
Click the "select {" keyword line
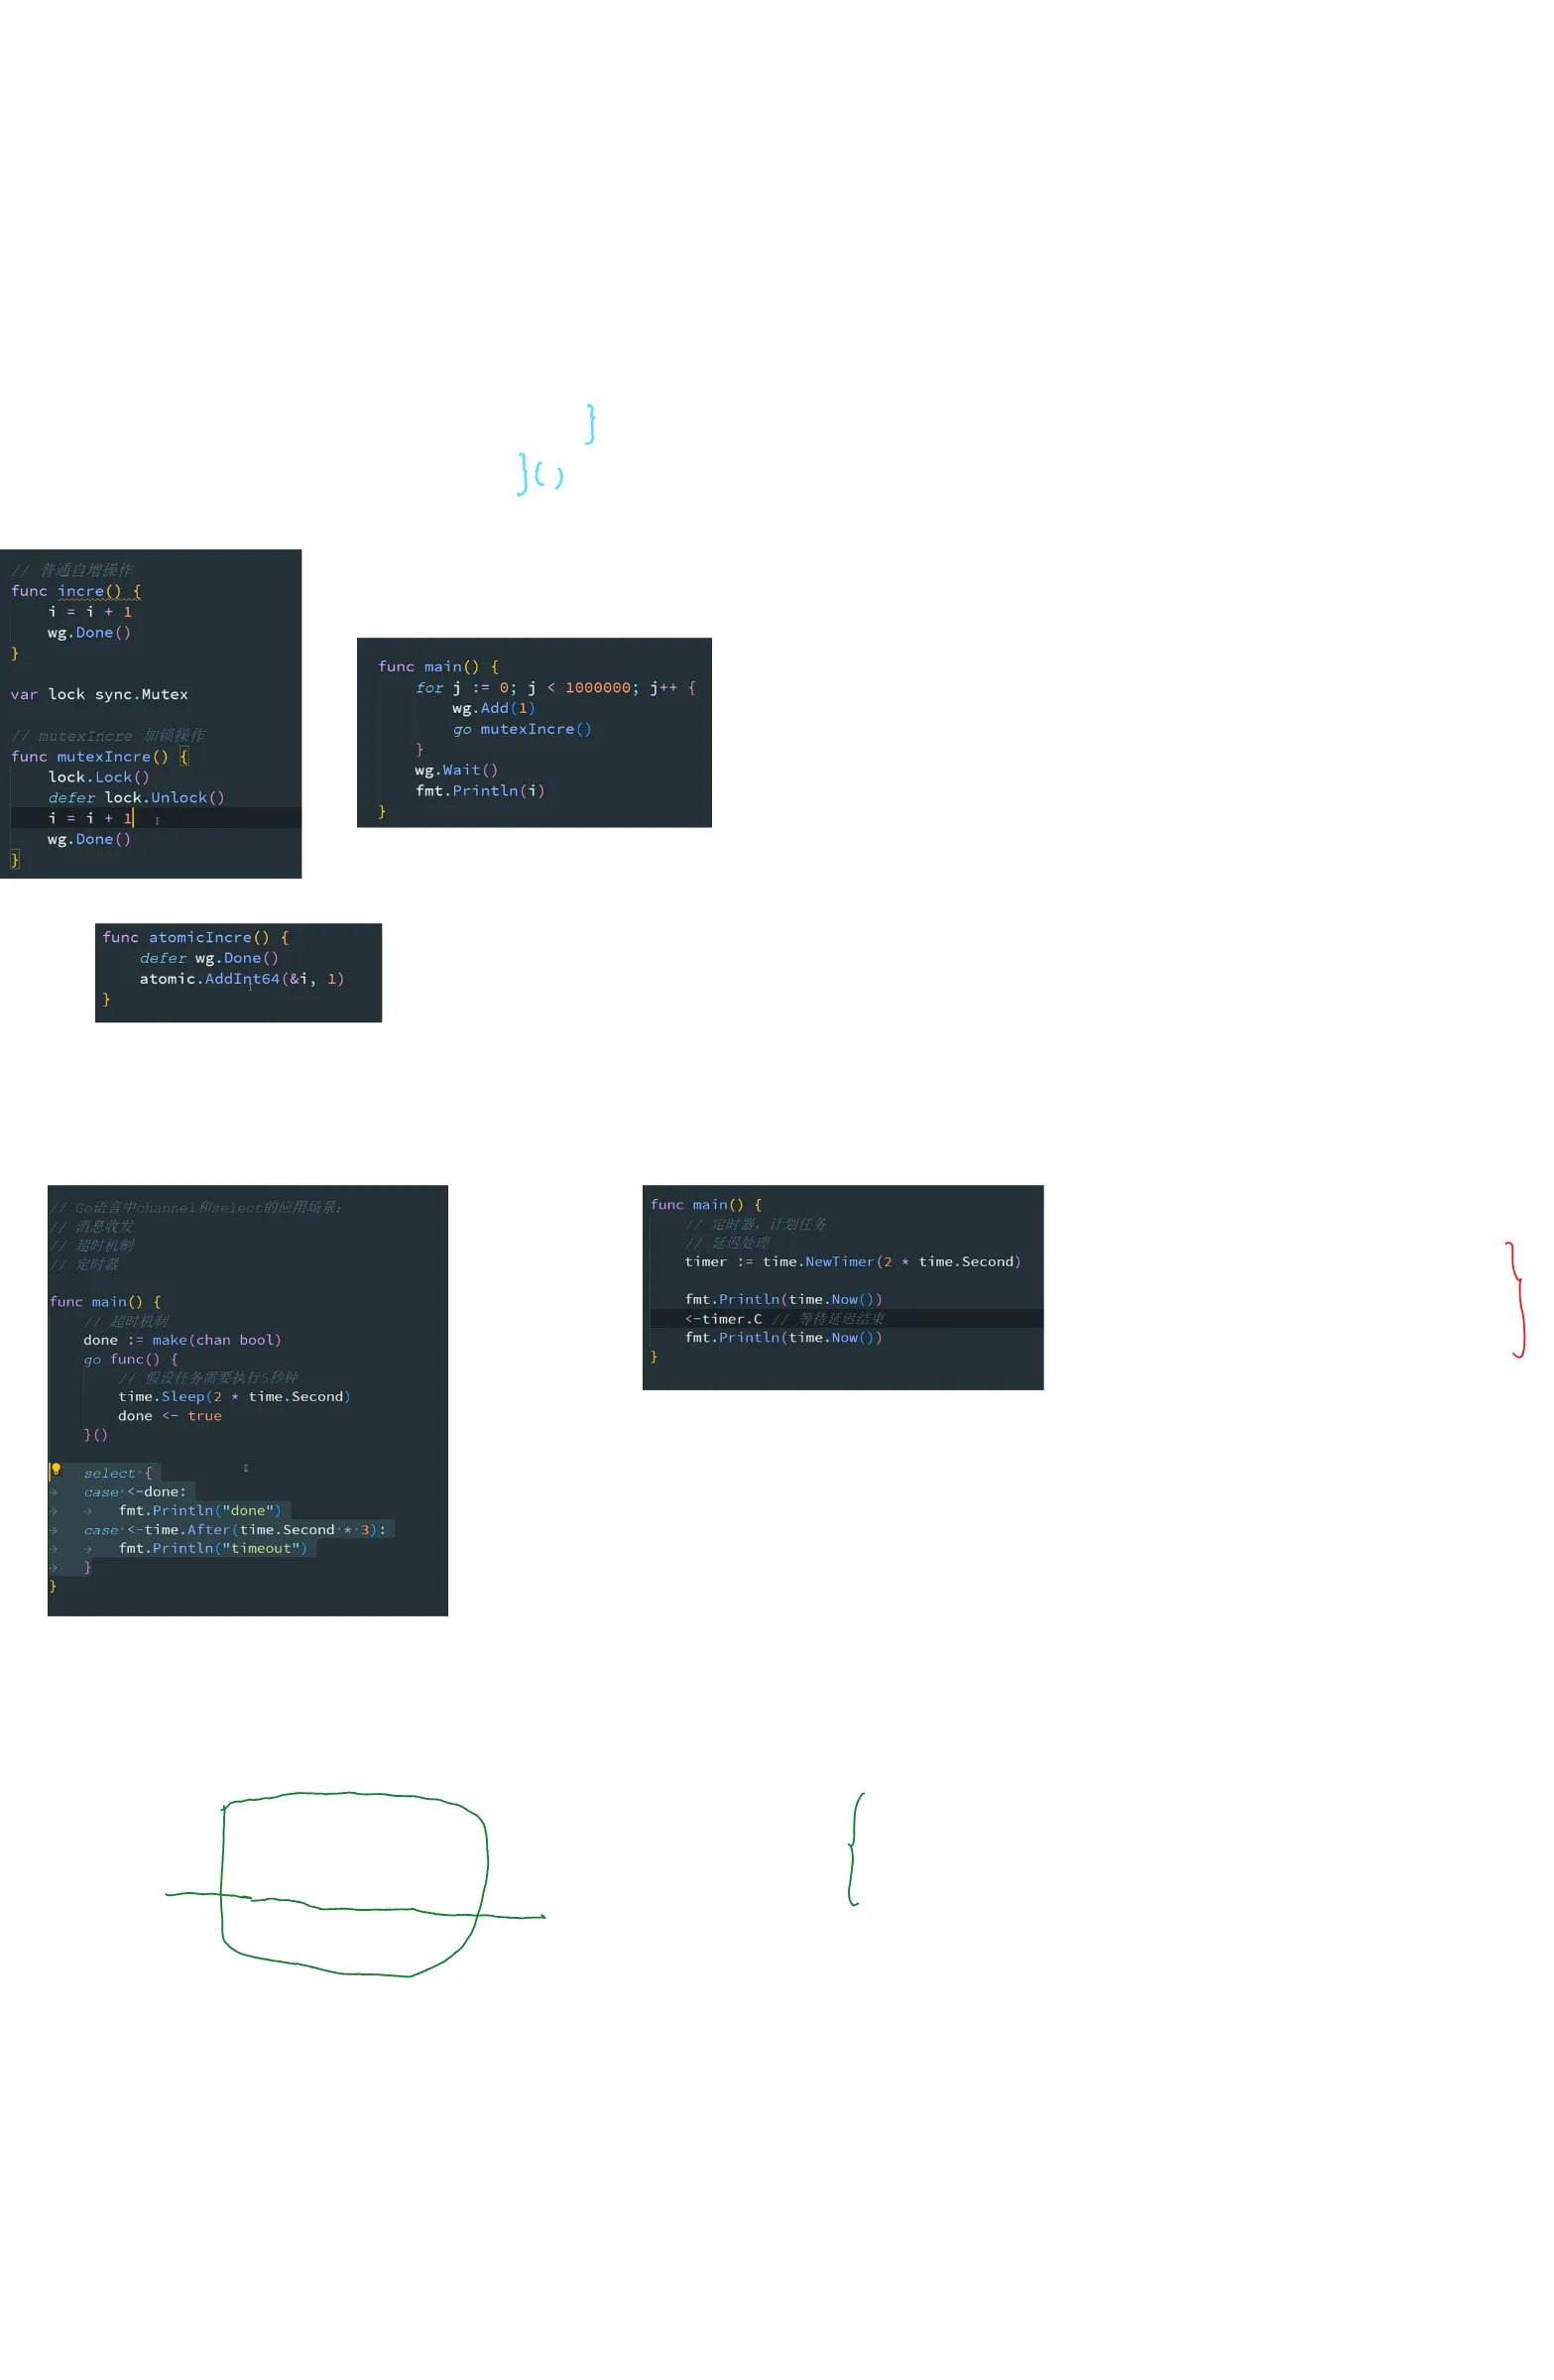[x=118, y=1473]
